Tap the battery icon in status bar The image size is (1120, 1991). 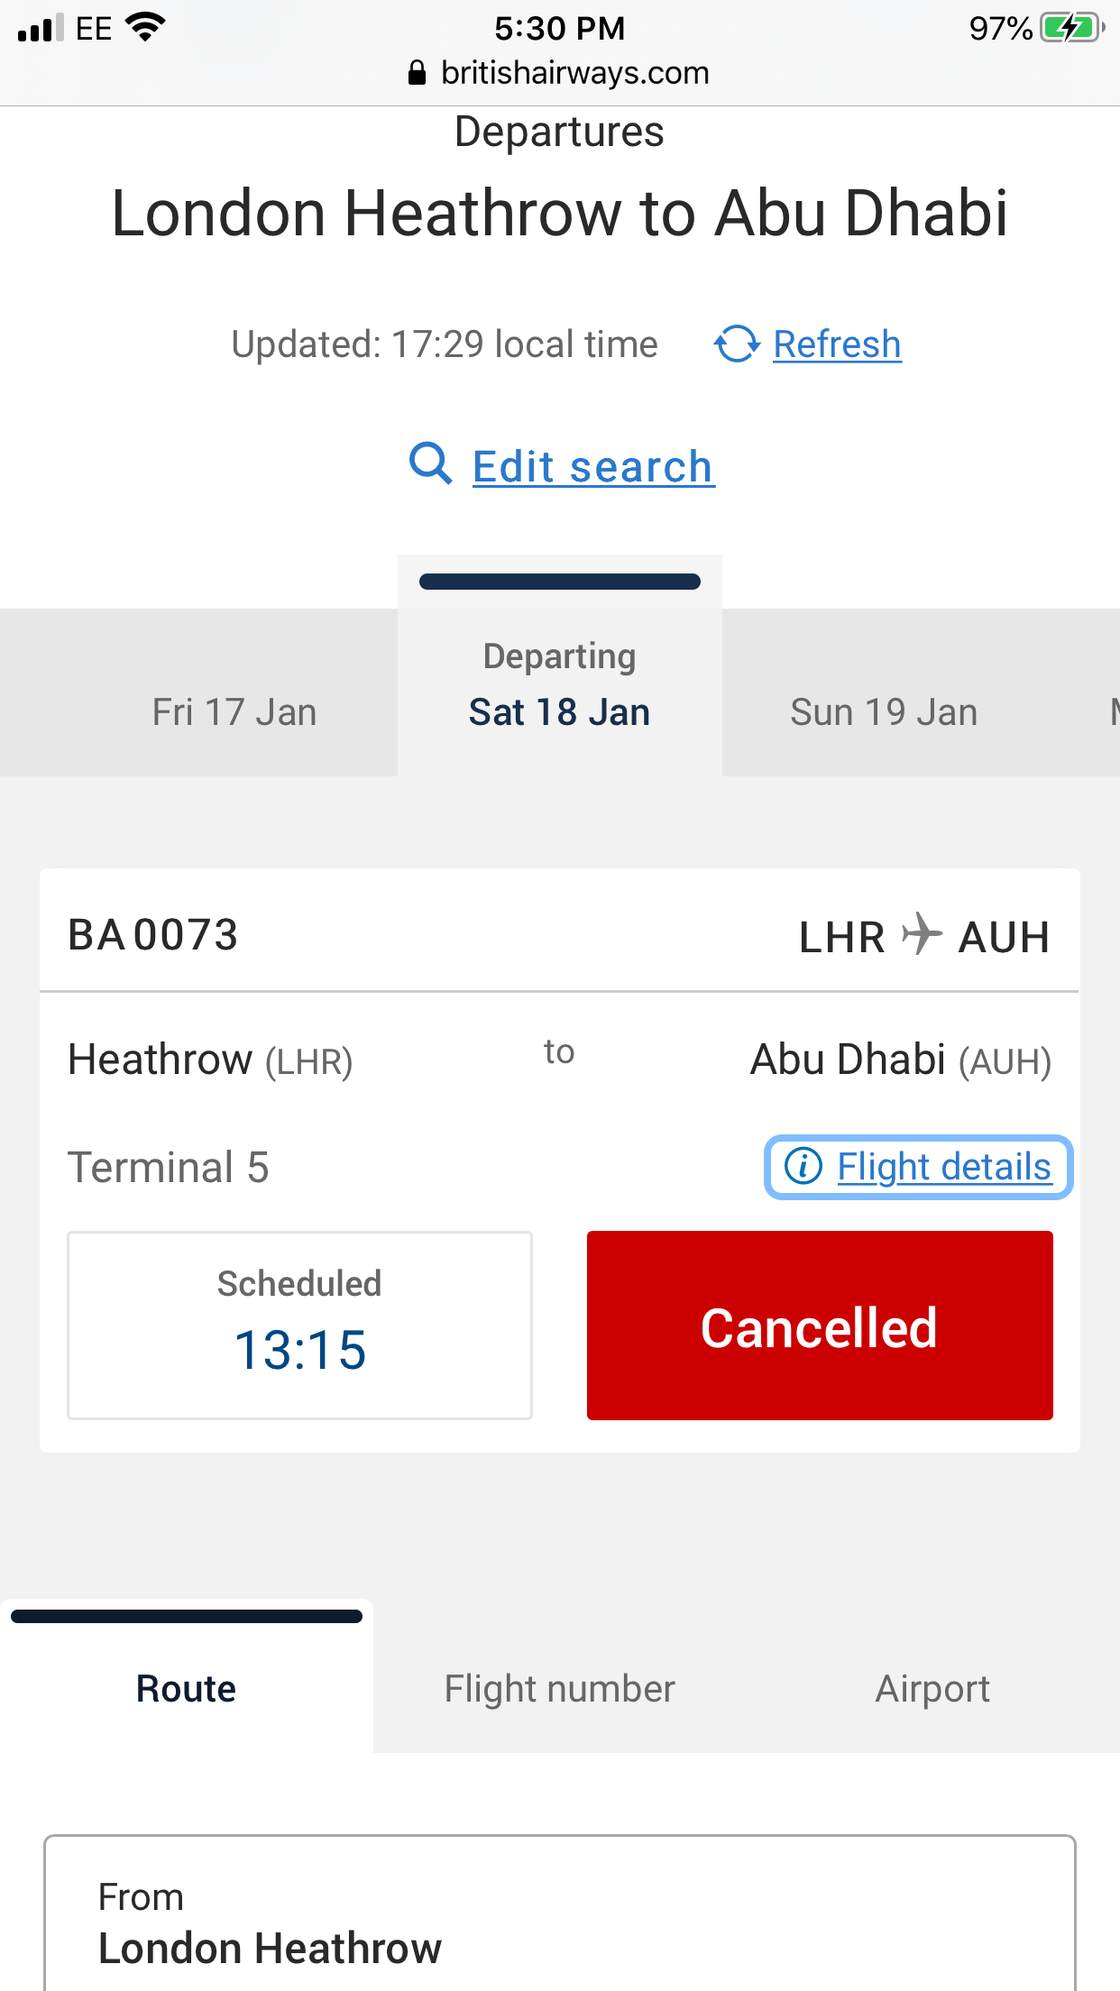coord(1072,28)
